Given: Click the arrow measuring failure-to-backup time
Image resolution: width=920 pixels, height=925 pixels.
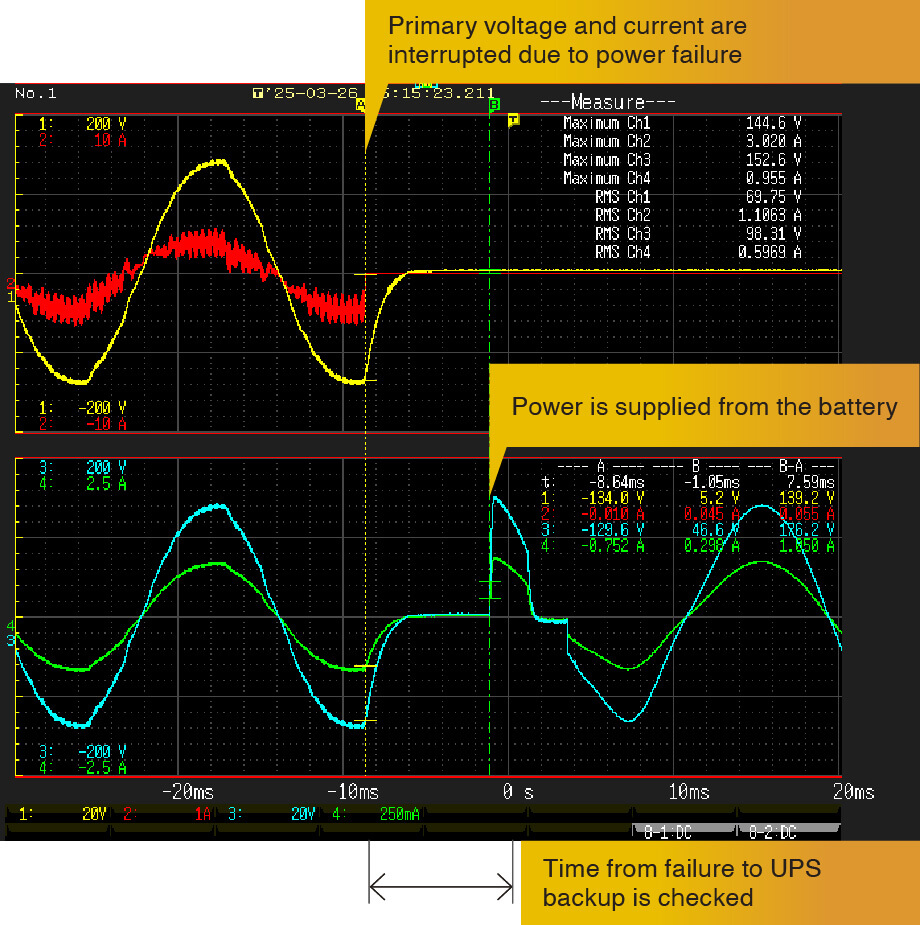Looking at the screenshot, I should tap(441, 884).
